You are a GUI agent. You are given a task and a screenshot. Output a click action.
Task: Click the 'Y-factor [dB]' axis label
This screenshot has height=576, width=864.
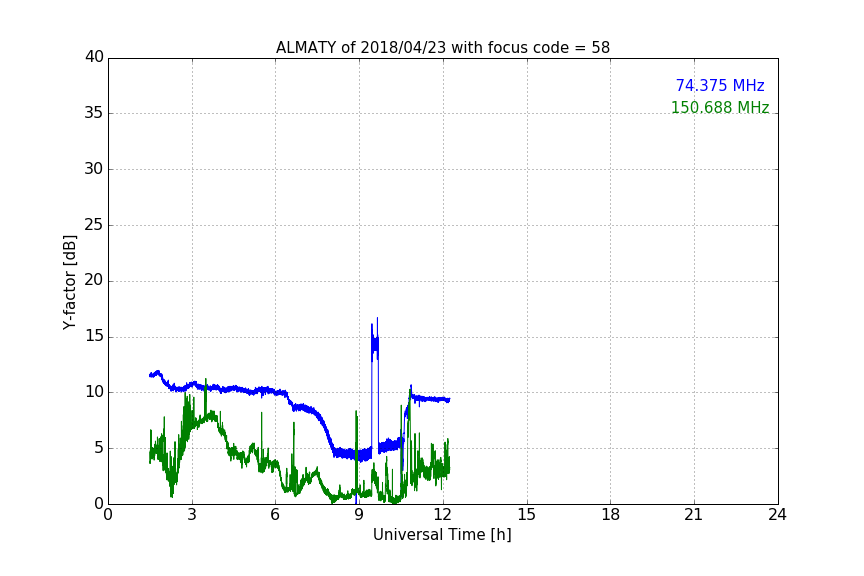(x=69, y=282)
